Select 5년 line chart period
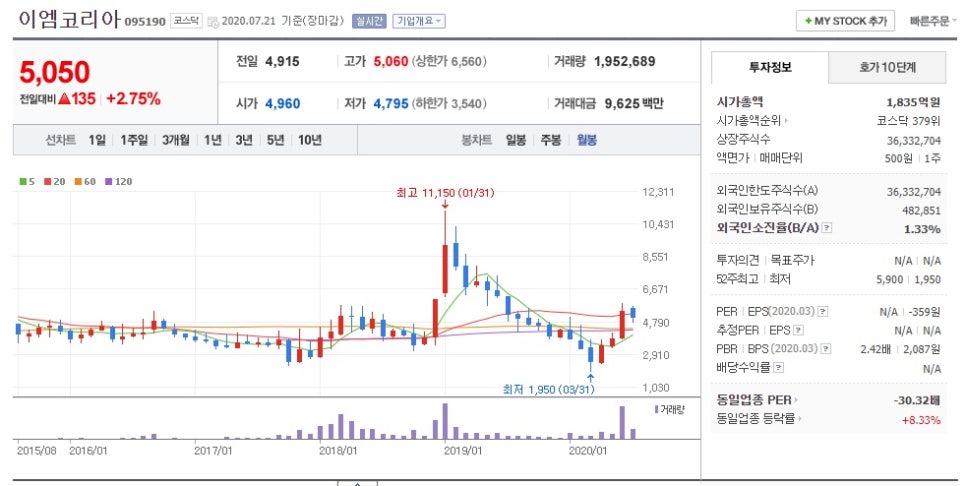 (x=275, y=140)
